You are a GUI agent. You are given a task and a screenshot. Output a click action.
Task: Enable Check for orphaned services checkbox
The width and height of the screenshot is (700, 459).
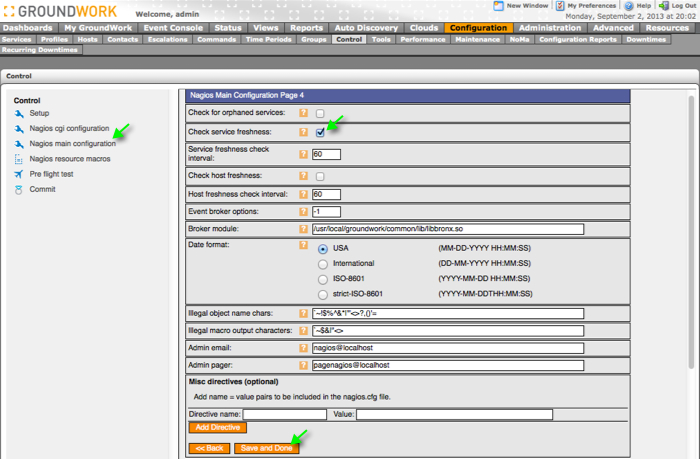click(x=320, y=113)
